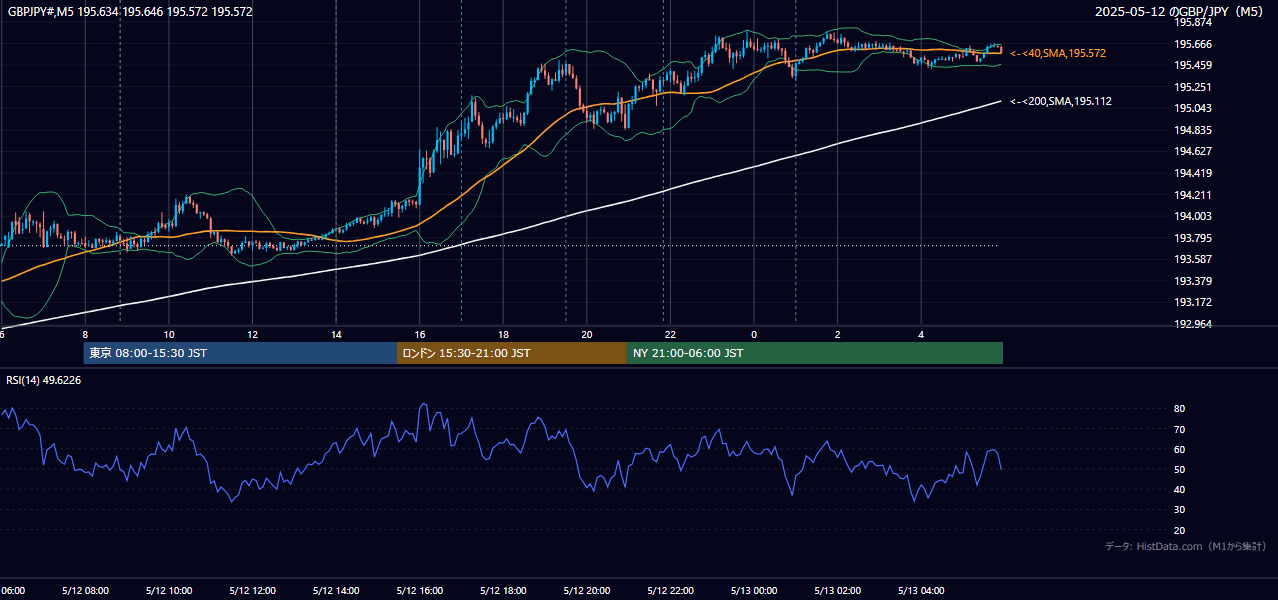Click the 5/12 16:00 bottom time label
Image resolution: width=1278 pixels, height=600 pixels.
point(420,591)
